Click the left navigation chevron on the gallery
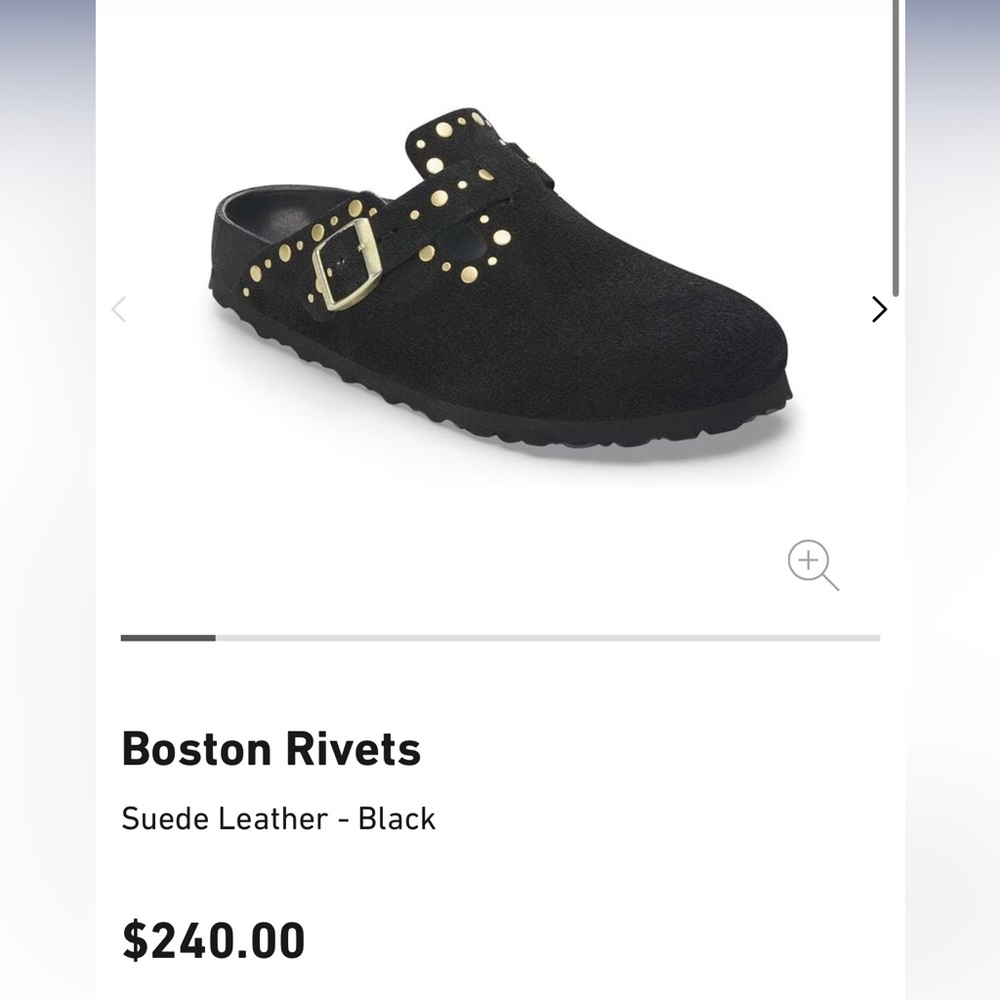This screenshot has height=1000, width=1000. [x=120, y=310]
